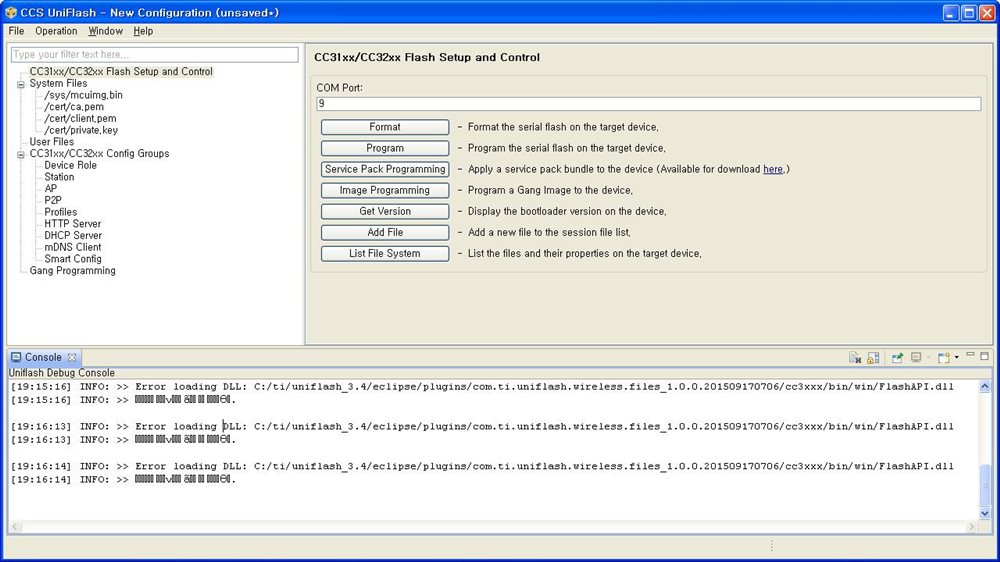Select CC31xx/CC32xx Config Groups tree item
Screen dimensions: 1000x562
(x=99, y=153)
